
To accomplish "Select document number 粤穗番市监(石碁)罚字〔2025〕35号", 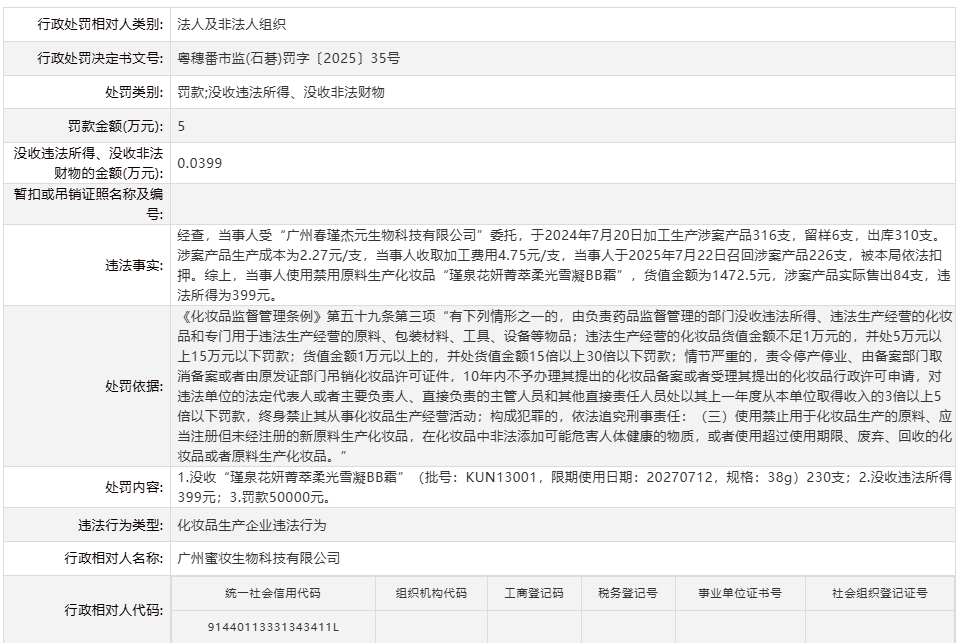I will point(289,59).
